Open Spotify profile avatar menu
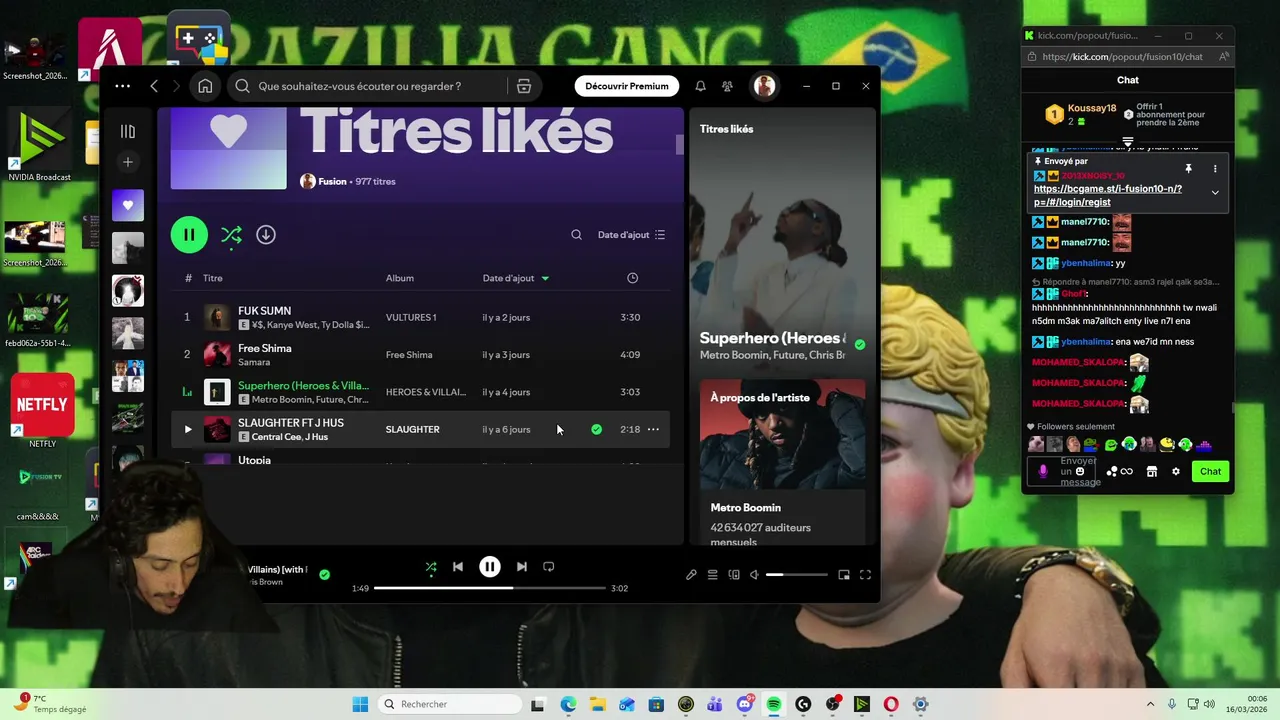 [764, 86]
